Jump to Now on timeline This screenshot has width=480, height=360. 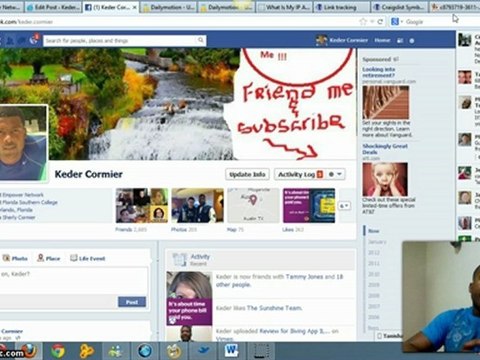click(373, 231)
